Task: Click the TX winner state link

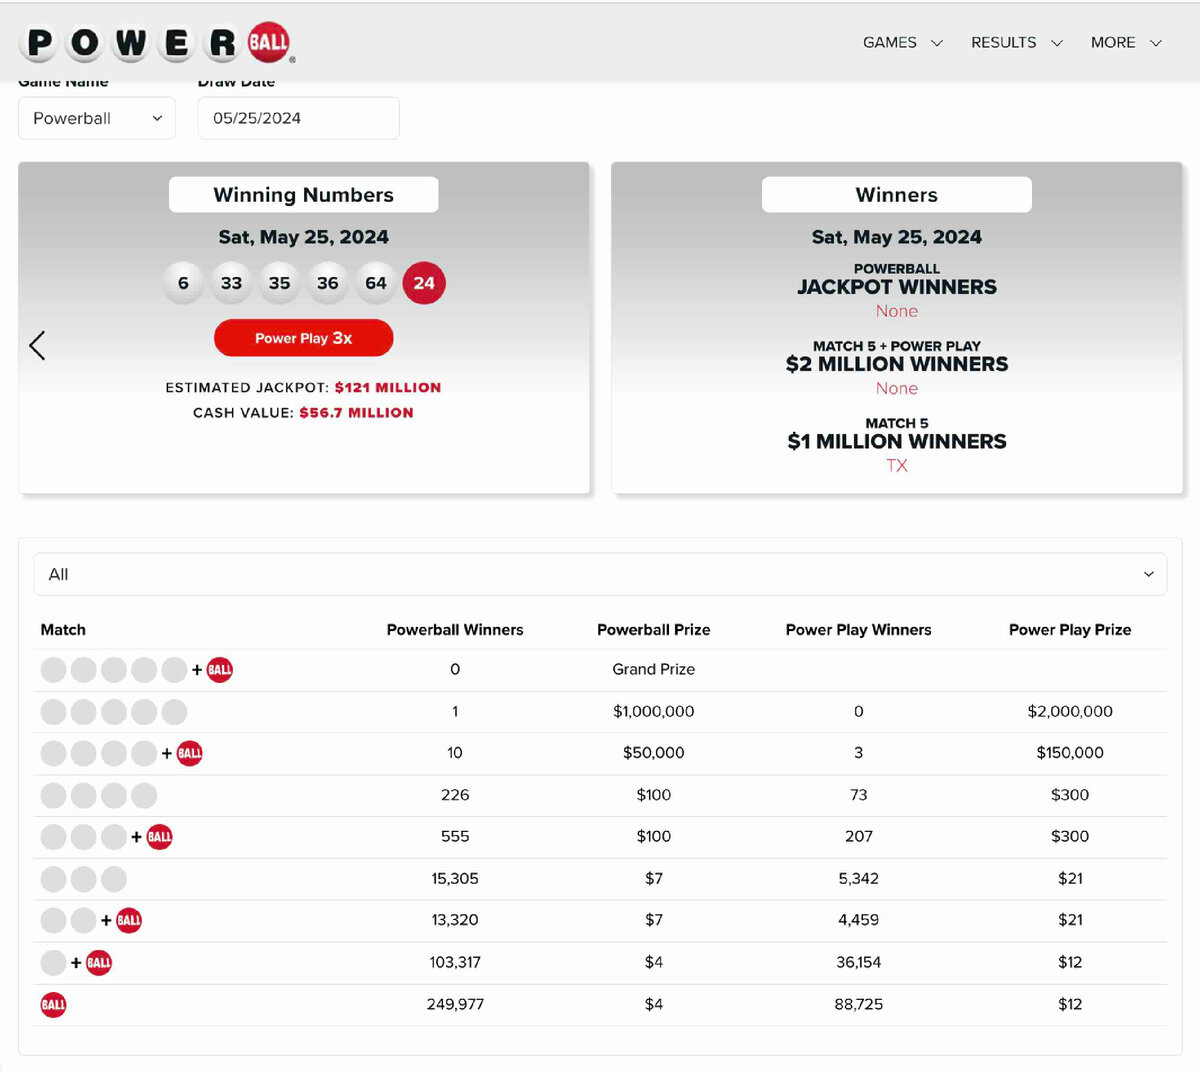Action: click(x=896, y=465)
